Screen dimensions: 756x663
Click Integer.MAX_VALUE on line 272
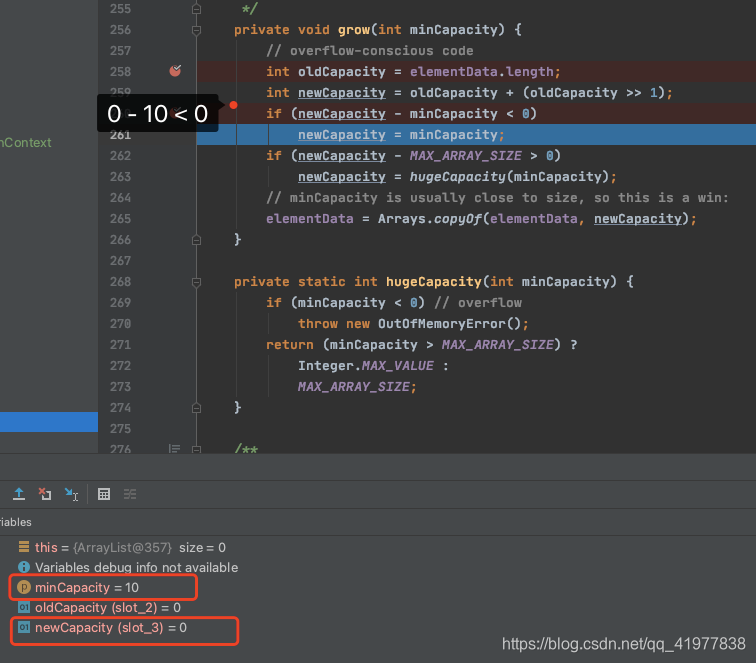point(365,366)
